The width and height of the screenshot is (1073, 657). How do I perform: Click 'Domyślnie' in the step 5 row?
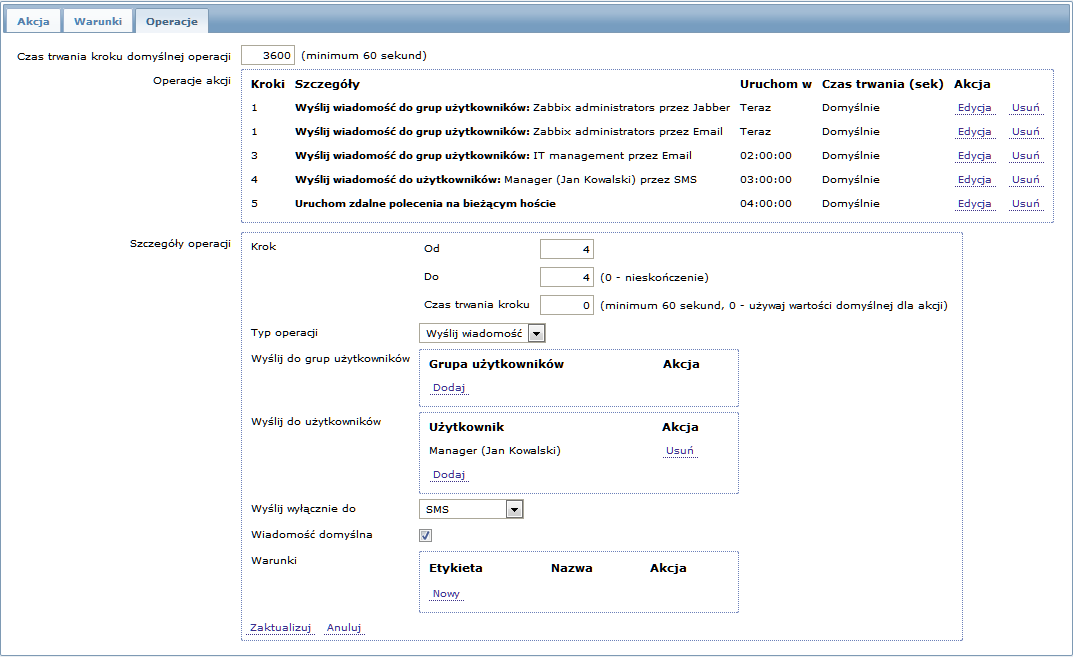point(851,203)
